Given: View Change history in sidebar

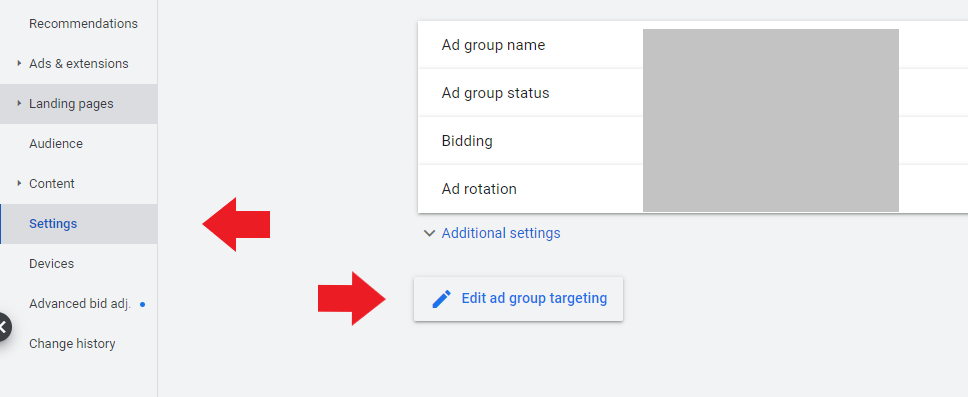Looking at the screenshot, I should pos(72,344).
